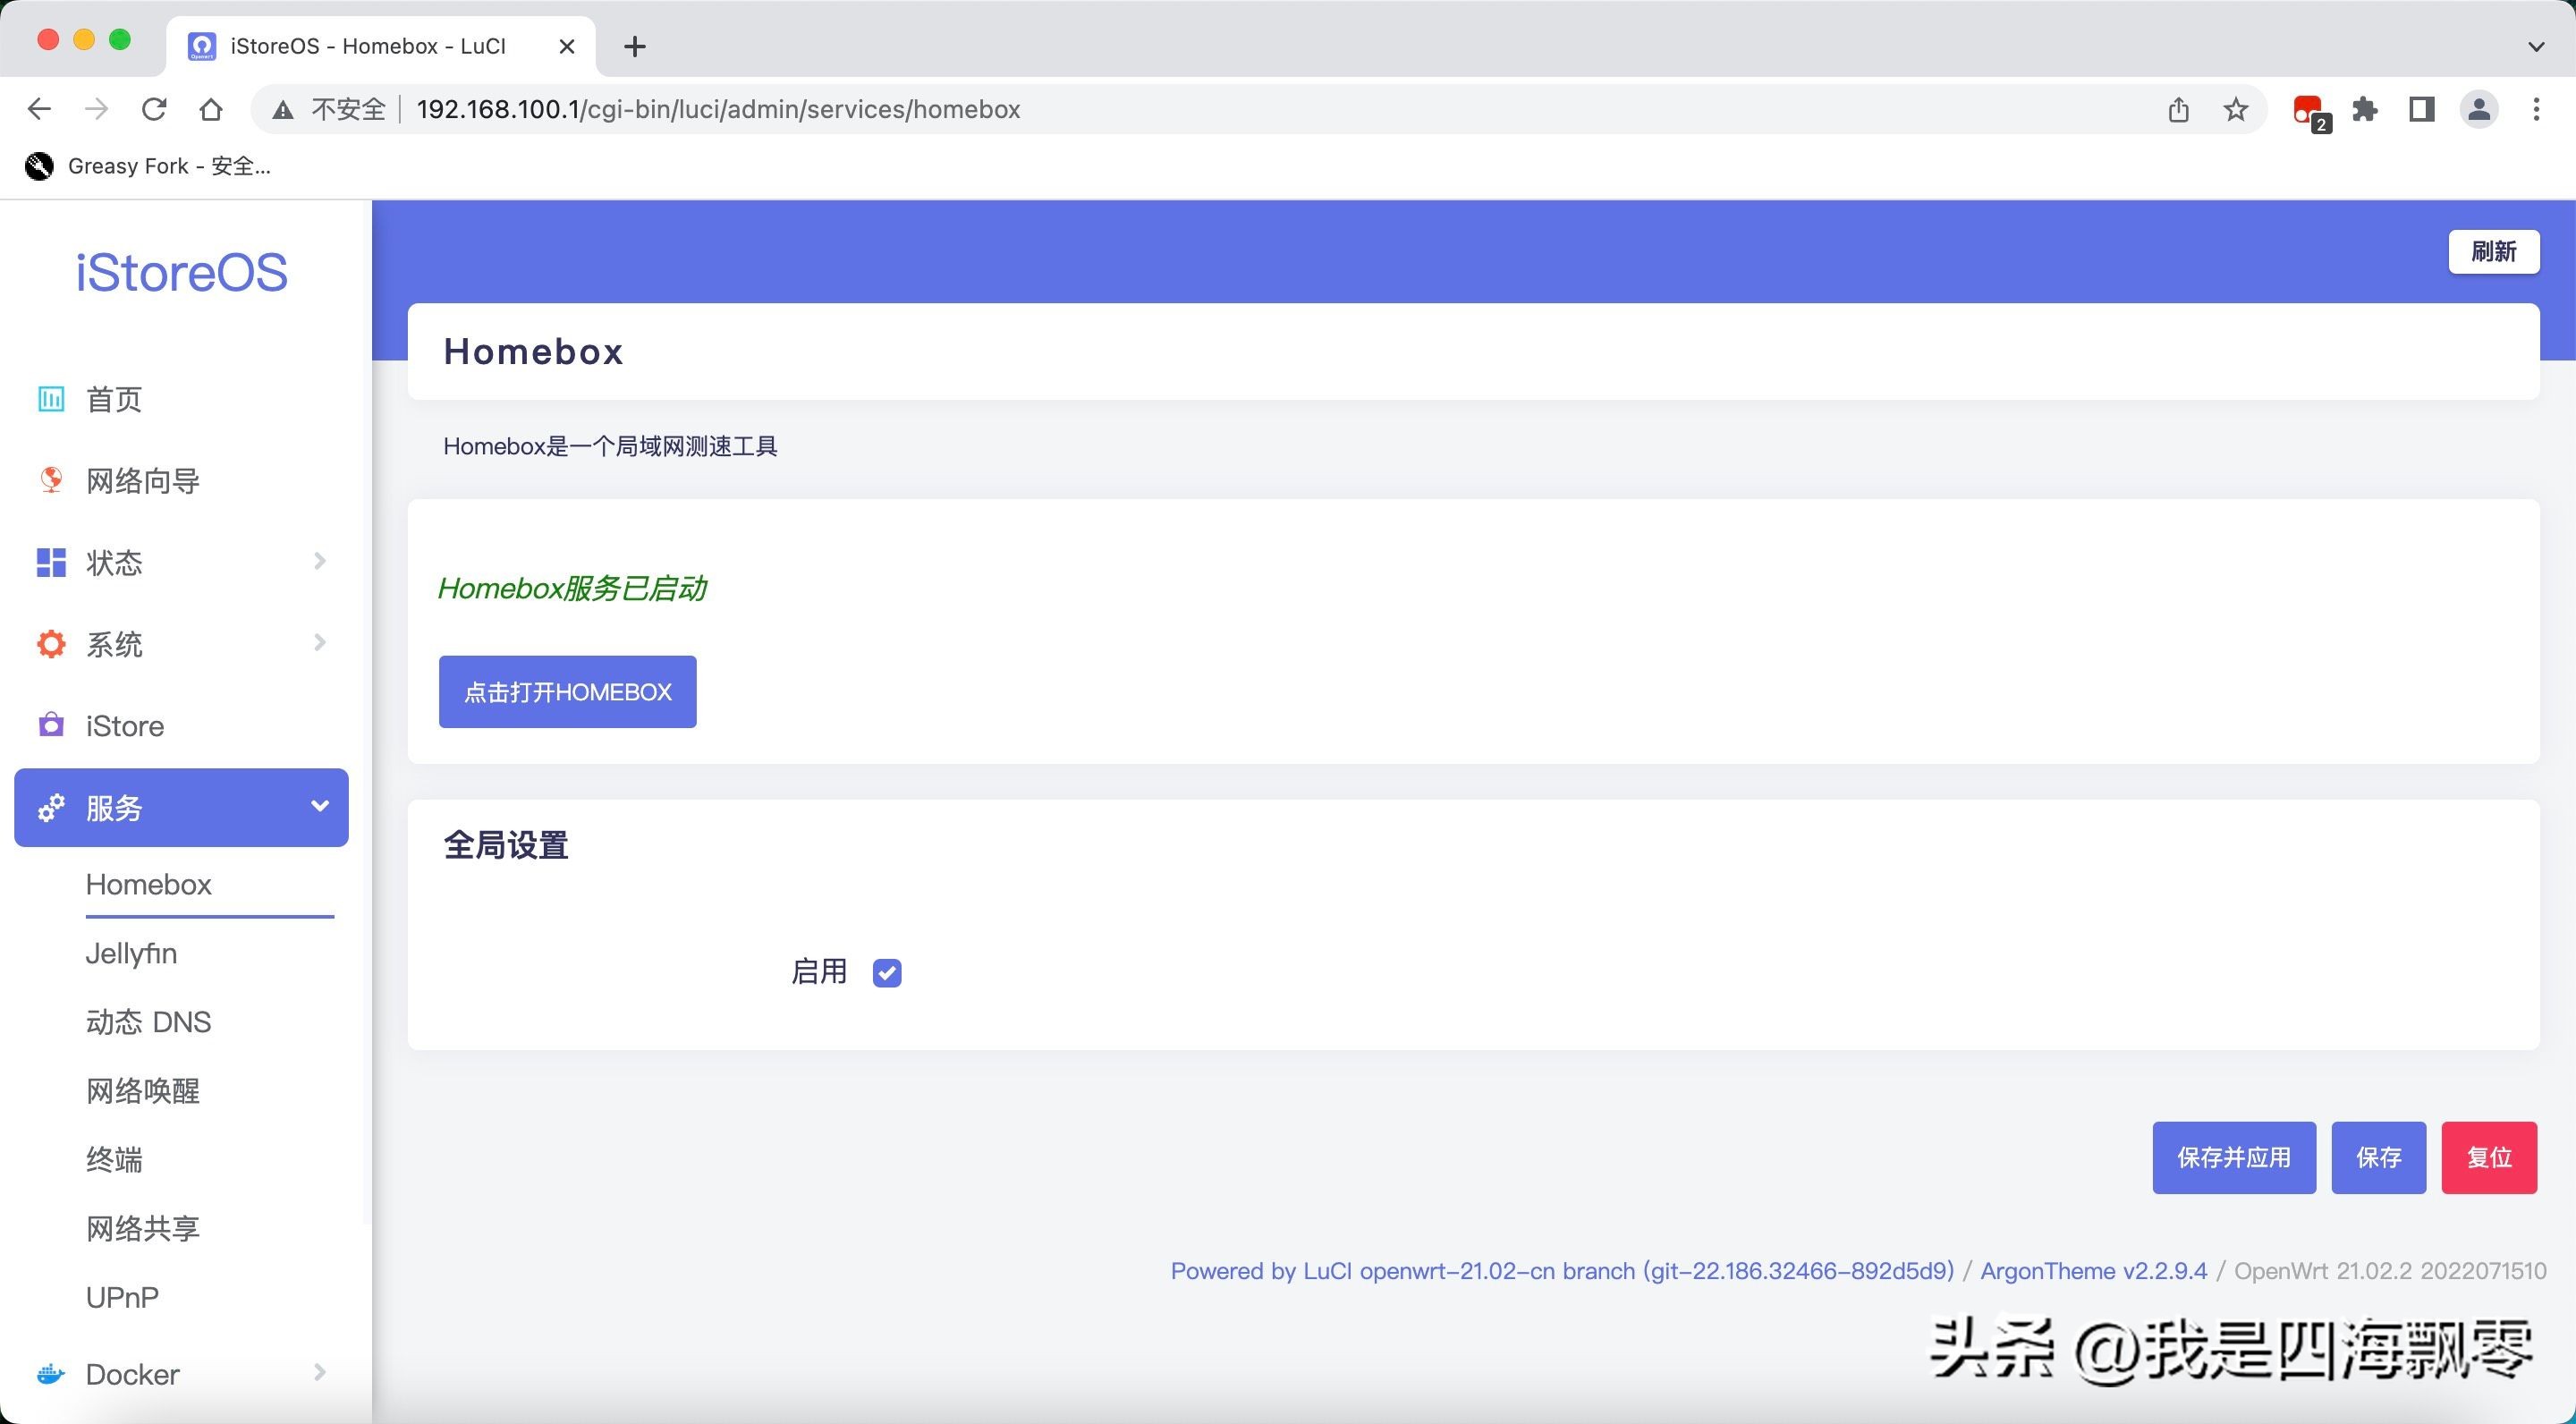The height and width of the screenshot is (1424, 2576).
Task: Click the 首页 home dashboard icon
Action: click(x=50, y=399)
